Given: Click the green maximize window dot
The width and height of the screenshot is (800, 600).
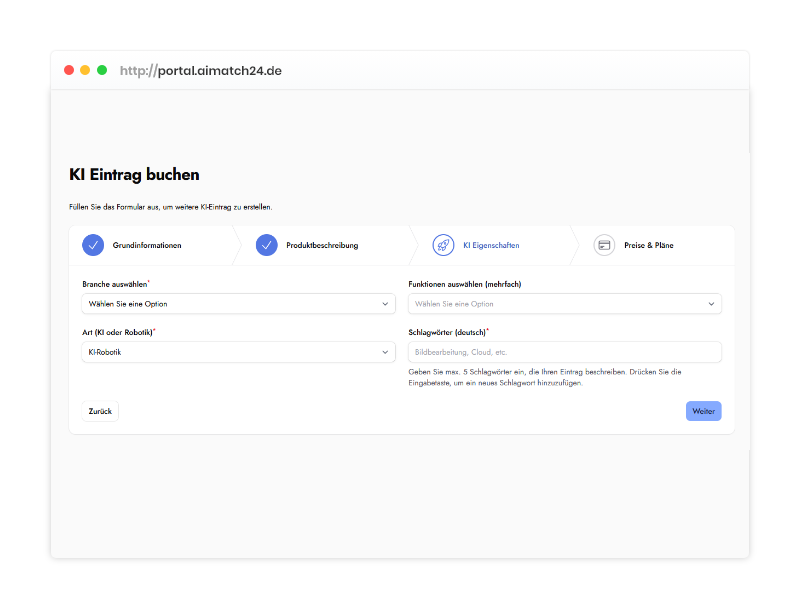Looking at the screenshot, I should coord(102,70).
